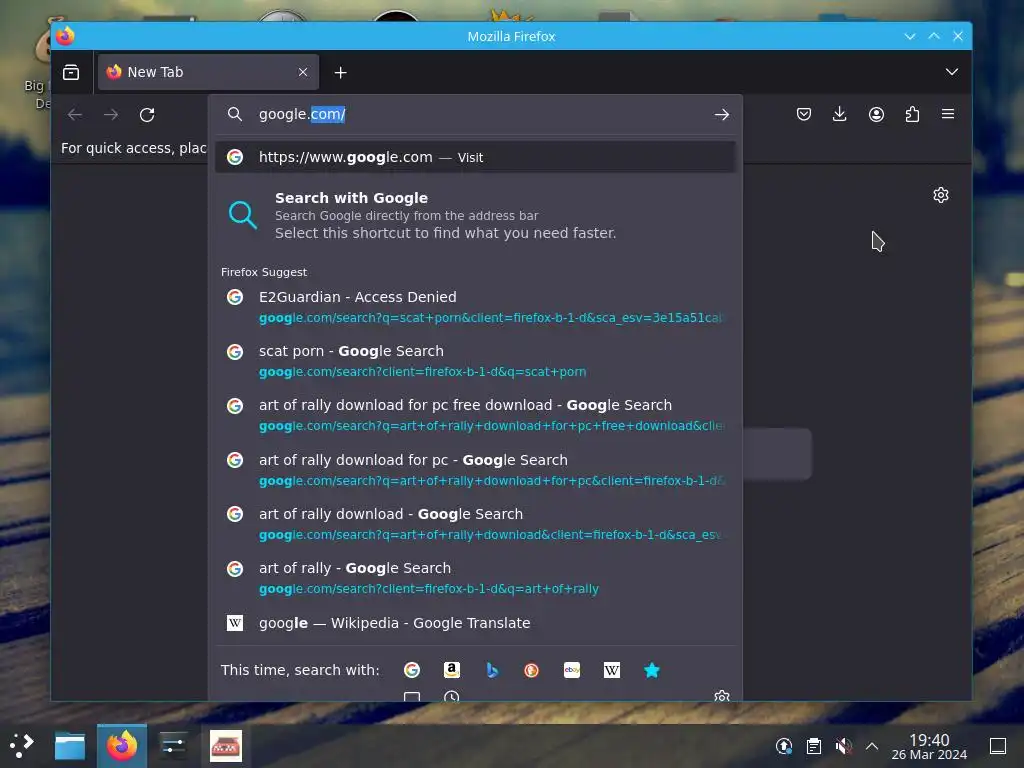Open E2Guardian - Access Denied suggestion
1024x768 pixels.
(x=475, y=307)
